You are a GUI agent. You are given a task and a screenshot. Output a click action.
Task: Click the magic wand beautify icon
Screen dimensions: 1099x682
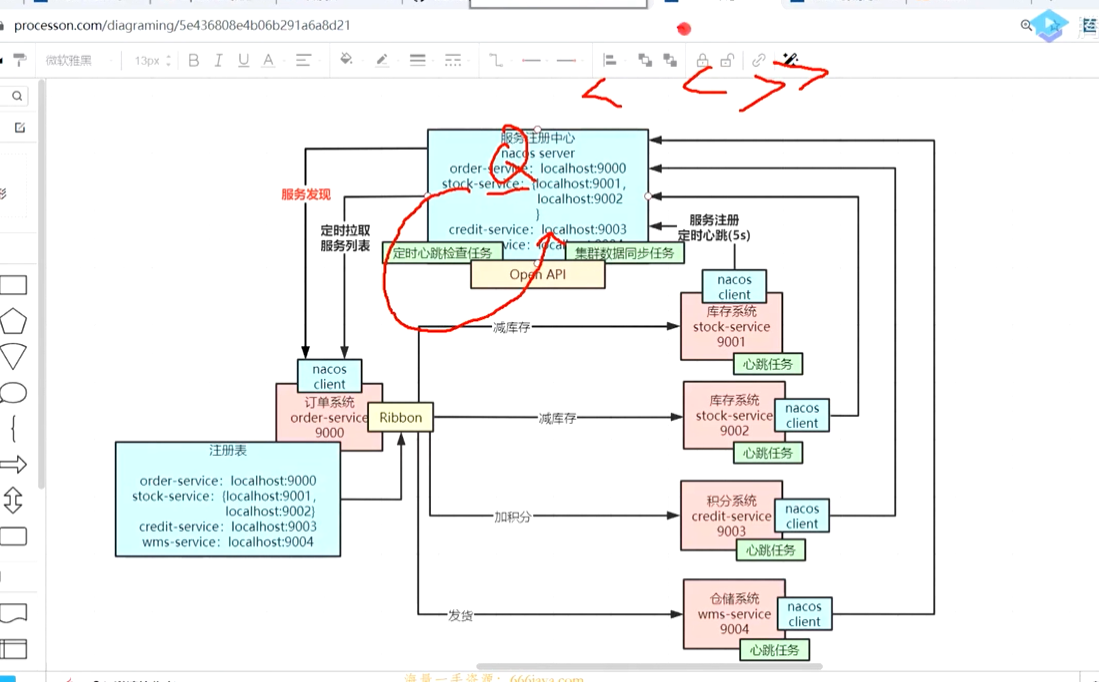(790, 60)
